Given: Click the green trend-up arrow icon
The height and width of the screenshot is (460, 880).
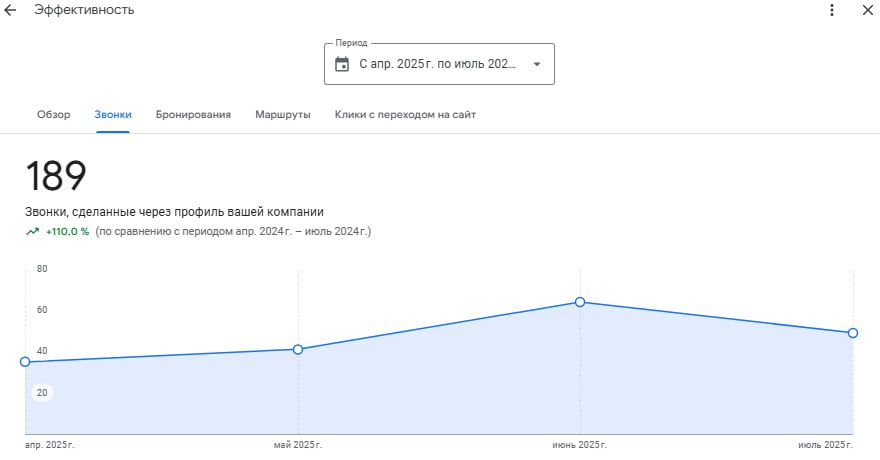Looking at the screenshot, I should [x=32, y=231].
